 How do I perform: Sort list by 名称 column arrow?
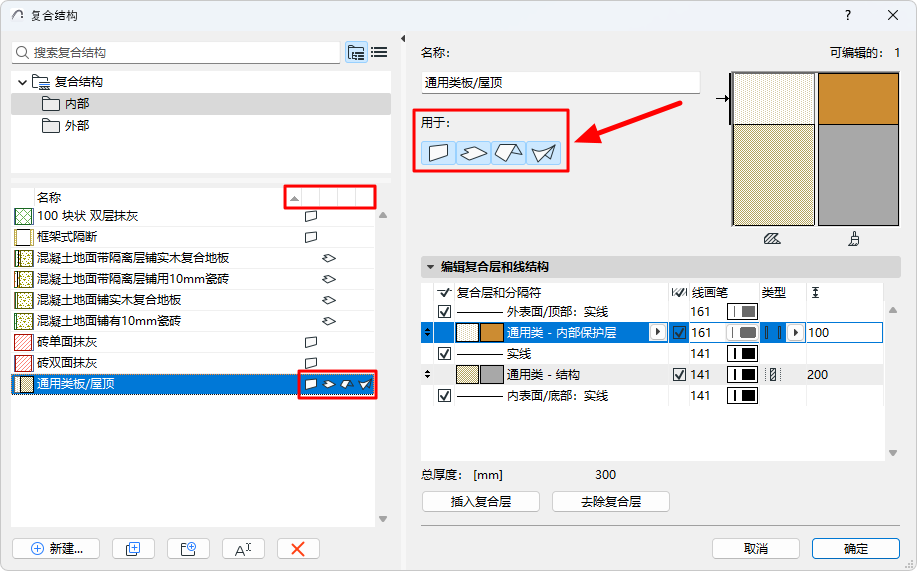click(295, 198)
